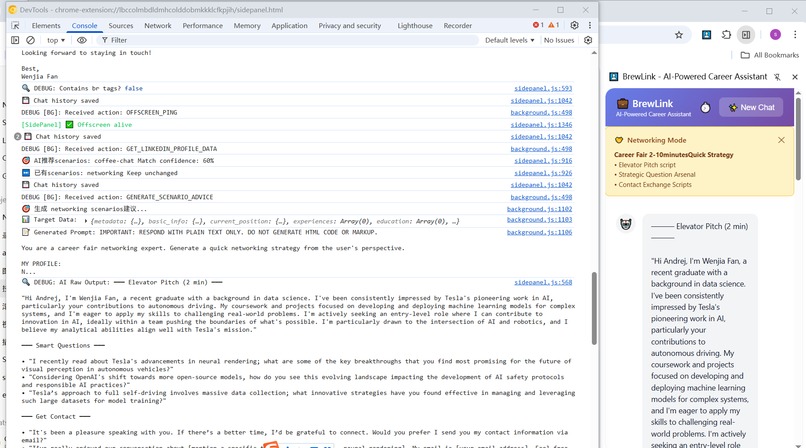Image resolution: width=806 pixels, height=448 pixels.
Task: Click the live expression eye icon
Action: (82, 40)
